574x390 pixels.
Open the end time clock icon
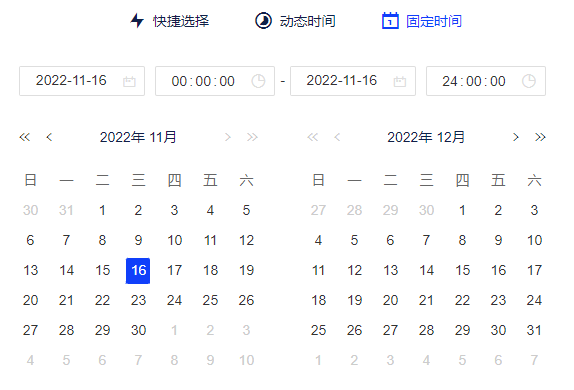click(x=529, y=81)
